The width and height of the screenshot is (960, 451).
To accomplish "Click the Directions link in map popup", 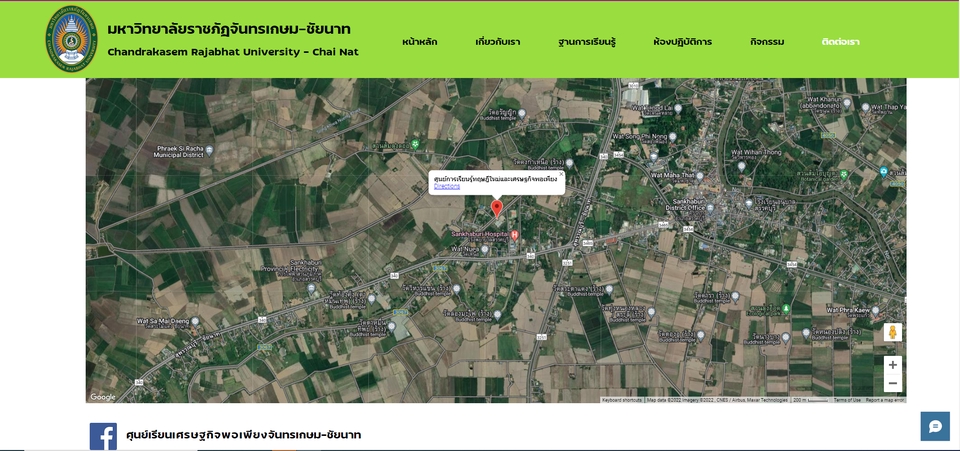I will coord(447,186).
